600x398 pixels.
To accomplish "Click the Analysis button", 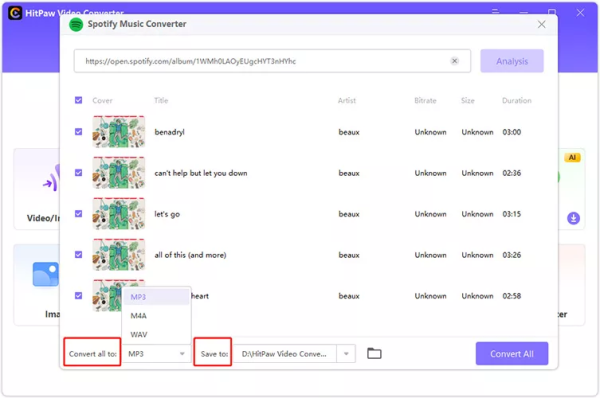I will (x=512, y=61).
